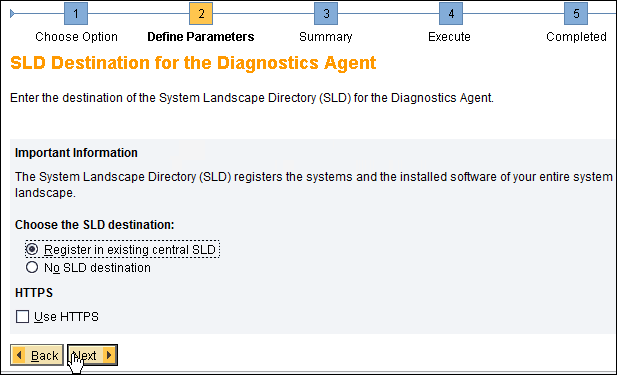
Task: Click the Choose Option step label
Action: click(x=76, y=37)
